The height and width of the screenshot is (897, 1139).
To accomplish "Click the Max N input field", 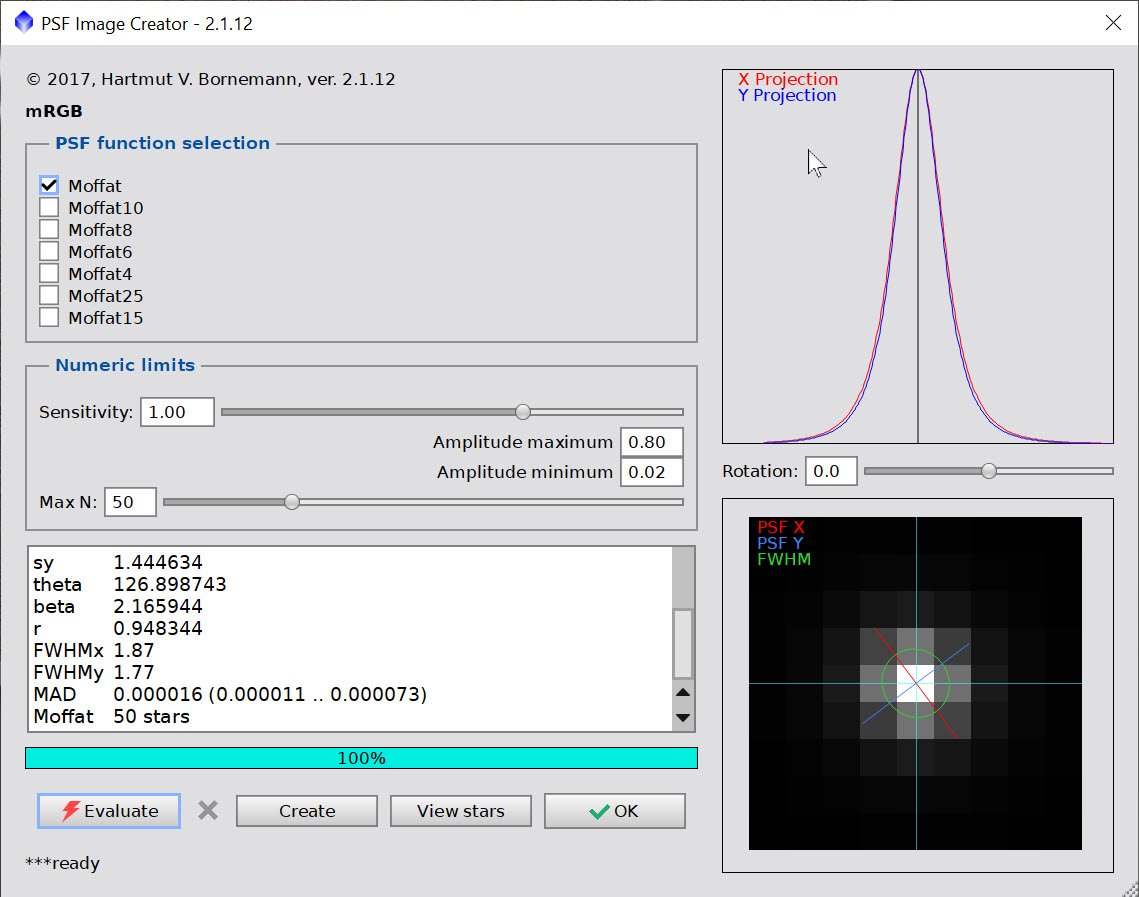I will coord(130,502).
